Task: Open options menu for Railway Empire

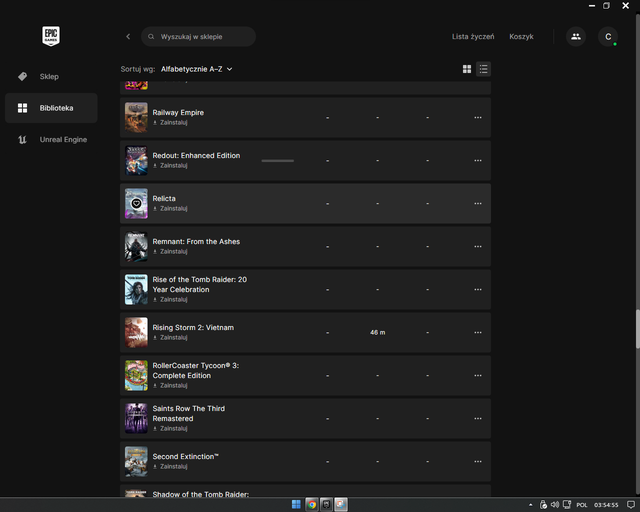Action: click(x=478, y=118)
